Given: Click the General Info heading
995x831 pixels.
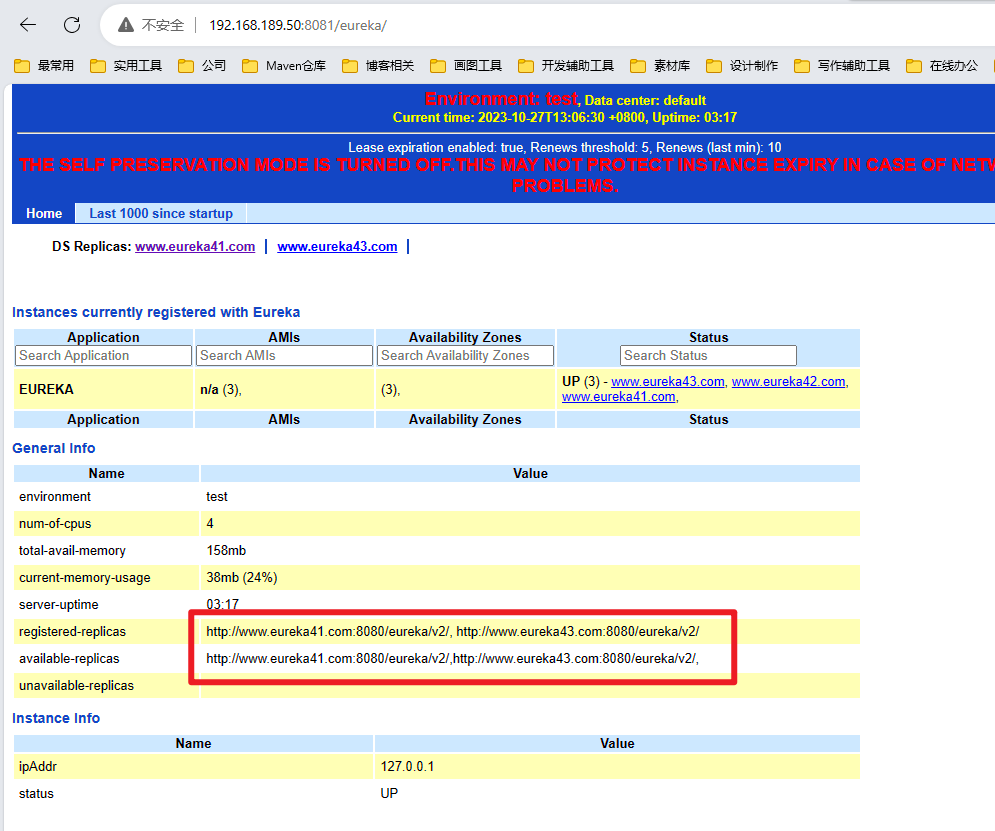Looking at the screenshot, I should [x=54, y=448].
